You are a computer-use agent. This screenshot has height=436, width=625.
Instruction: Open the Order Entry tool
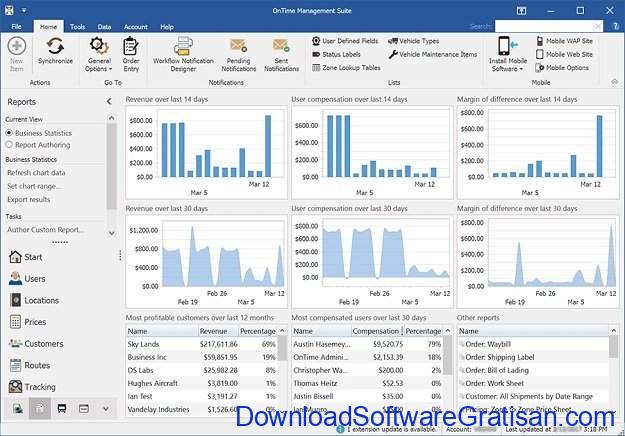point(131,54)
